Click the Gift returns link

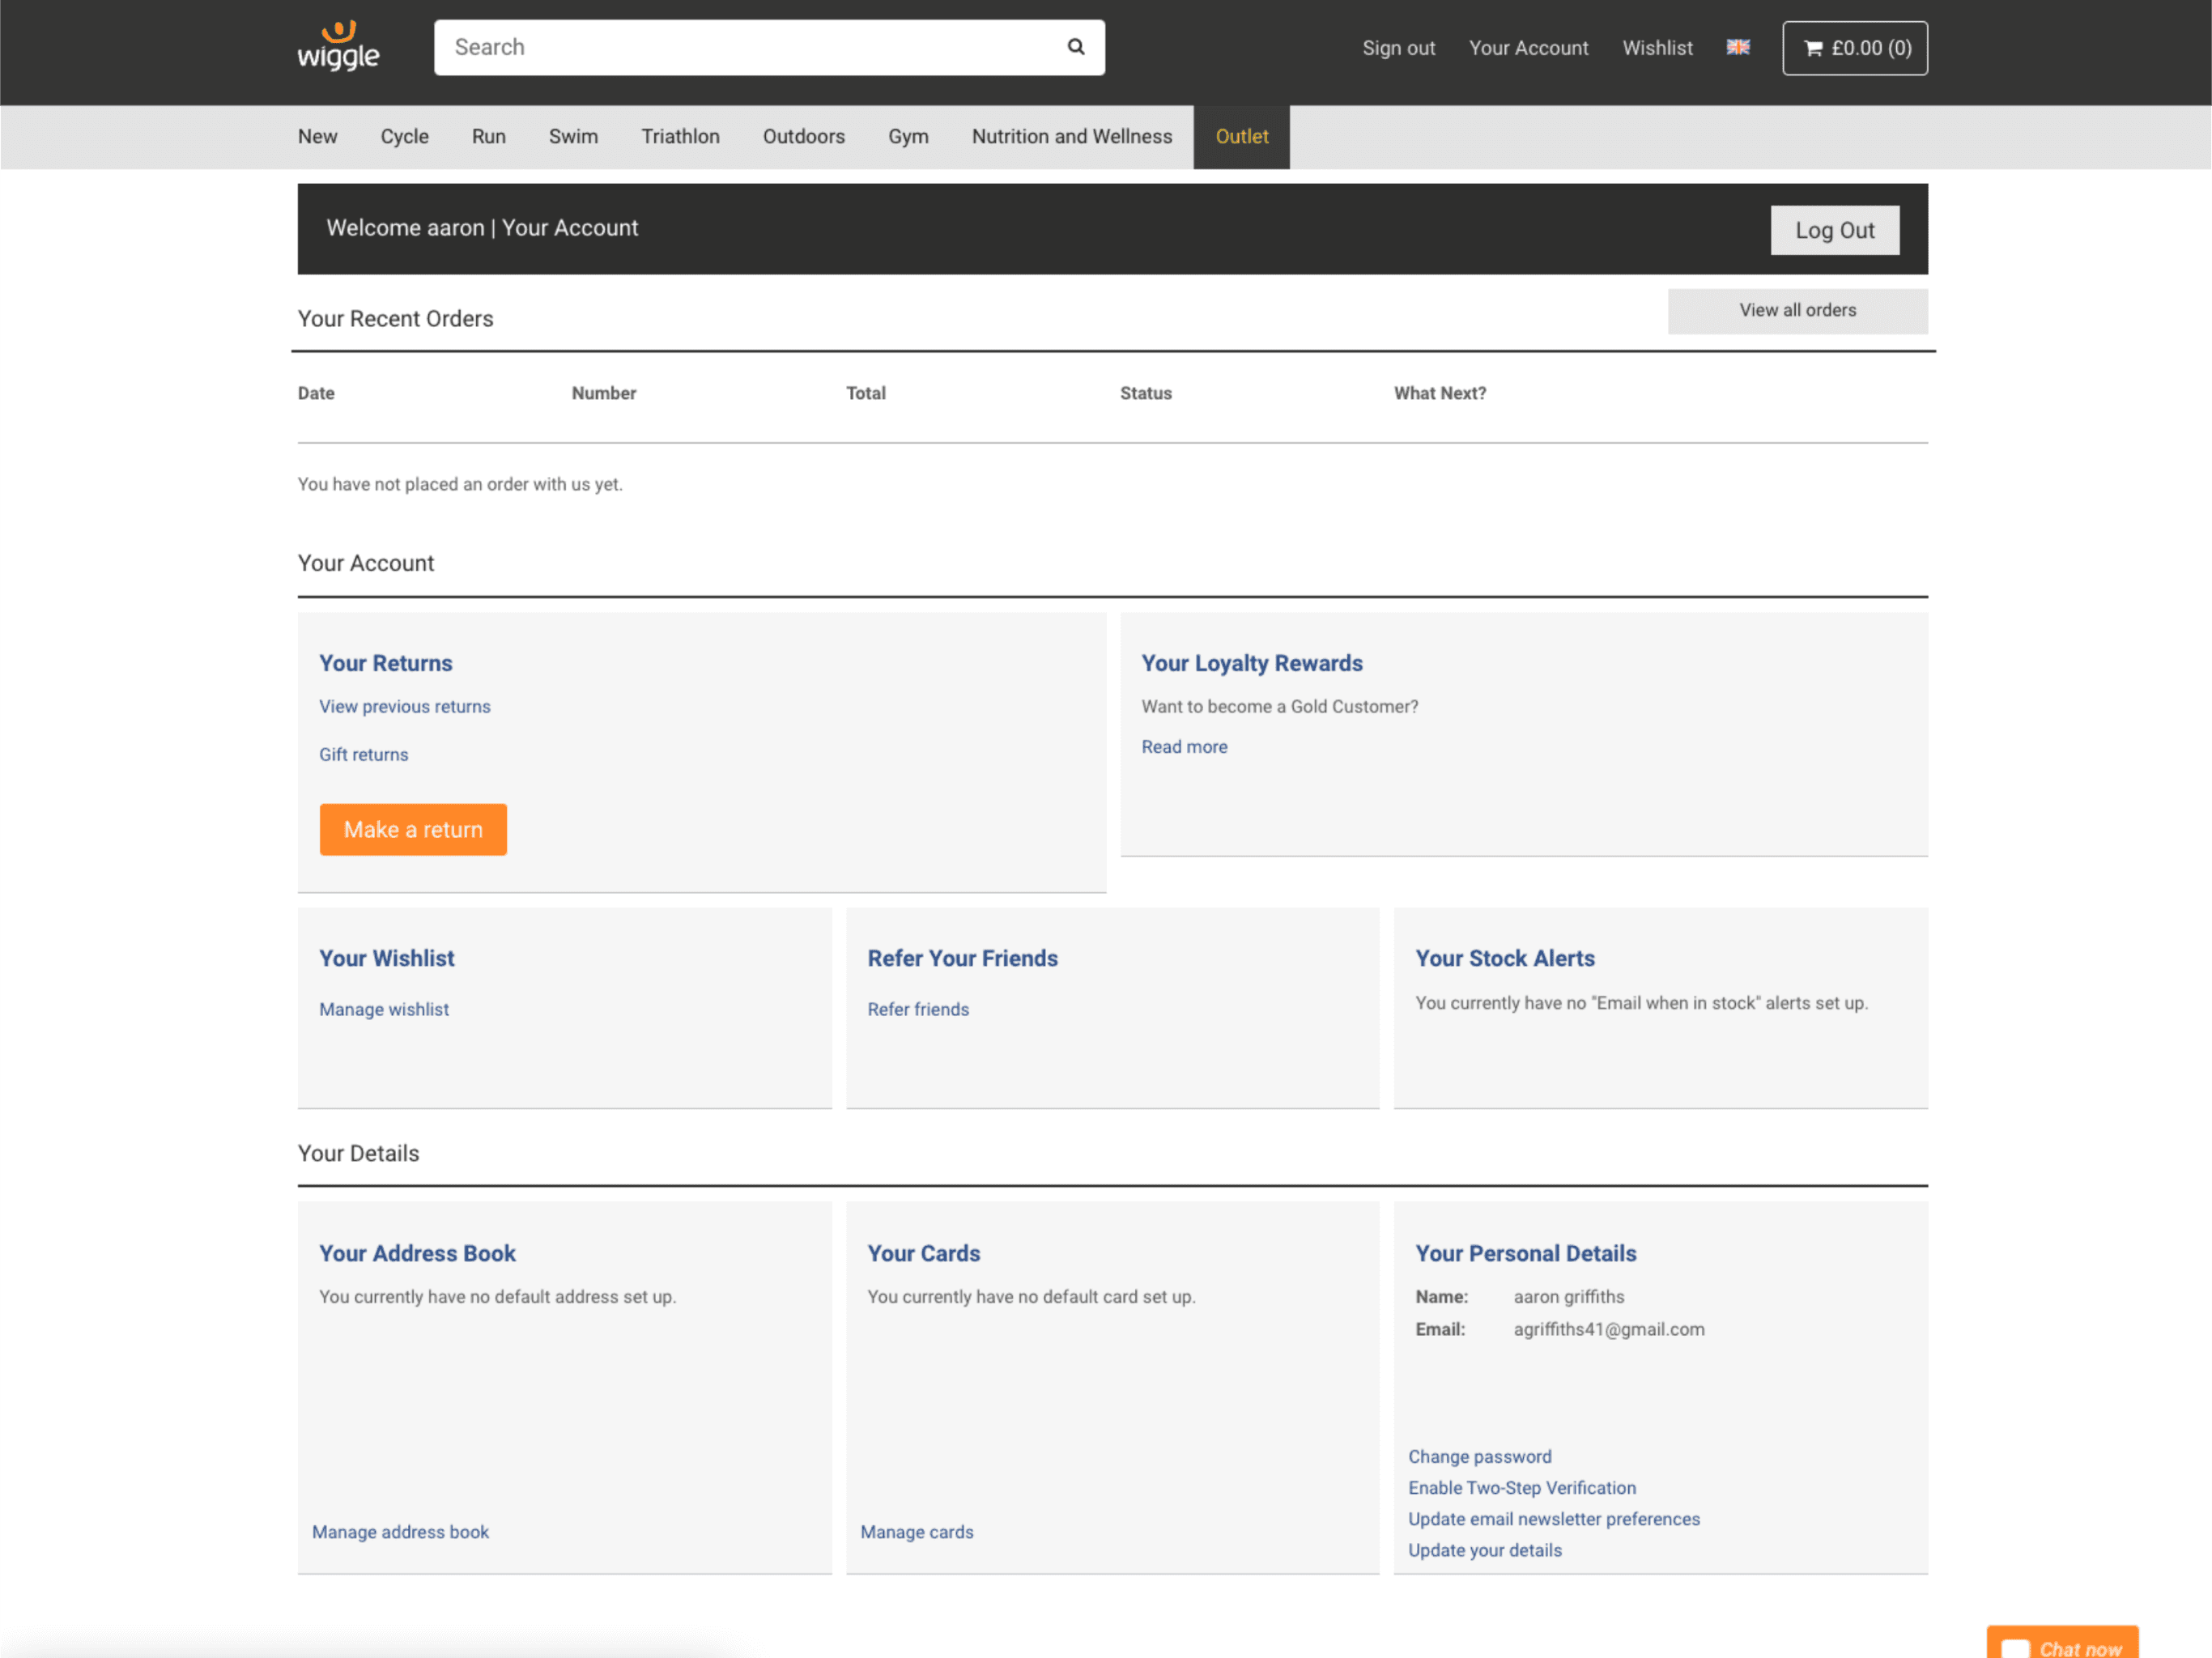coord(364,755)
